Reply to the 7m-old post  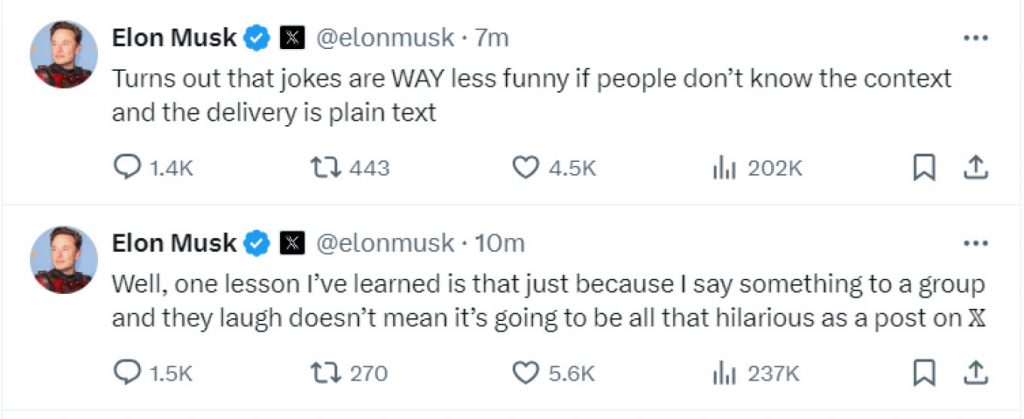(x=127, y=168)
